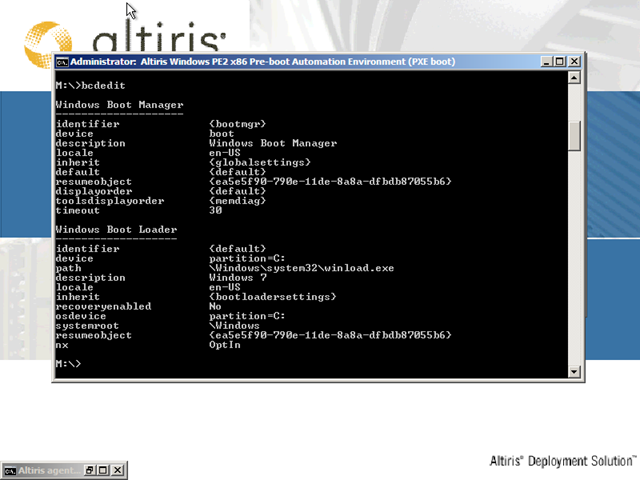Close the Administrator command prompt window
The width and height of the screenshot is (640, 480).
[574, 62]
